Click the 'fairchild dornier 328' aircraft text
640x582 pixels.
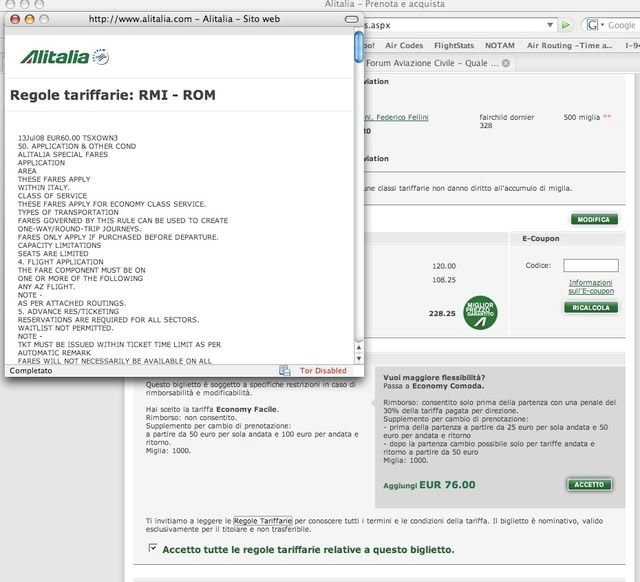[x=507, y=121]
